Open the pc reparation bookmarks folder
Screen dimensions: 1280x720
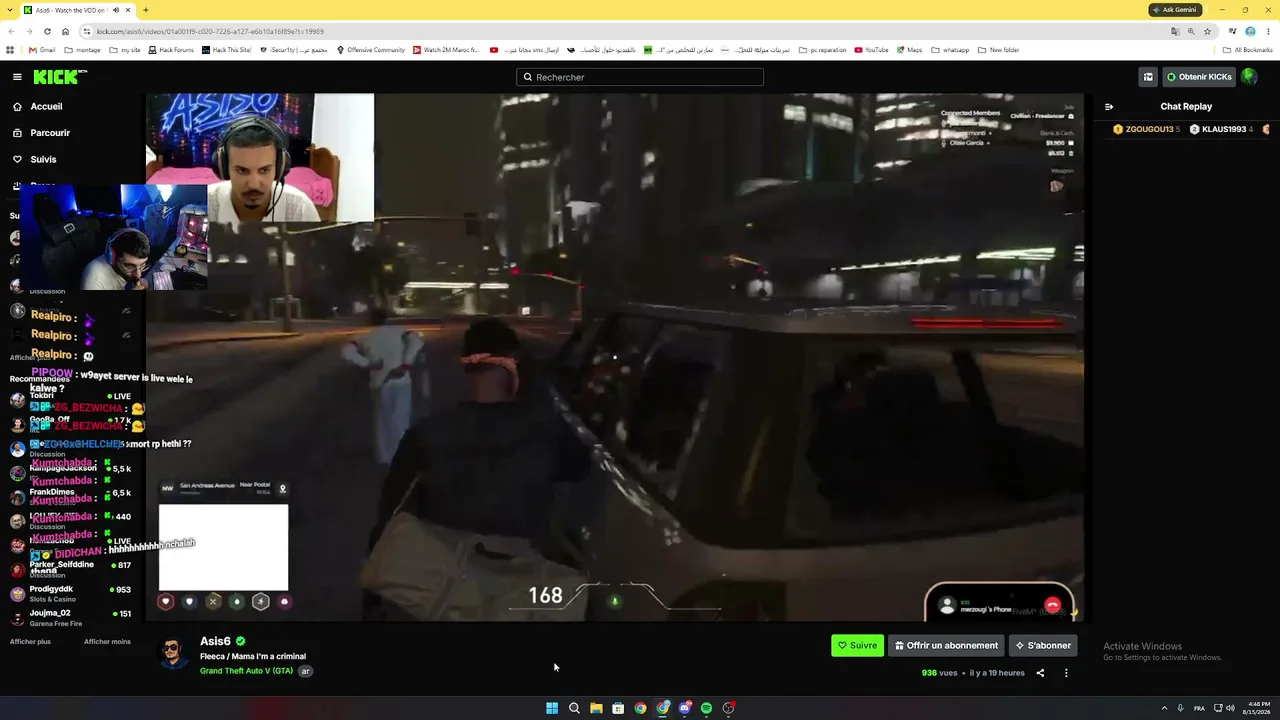point(822,50)
